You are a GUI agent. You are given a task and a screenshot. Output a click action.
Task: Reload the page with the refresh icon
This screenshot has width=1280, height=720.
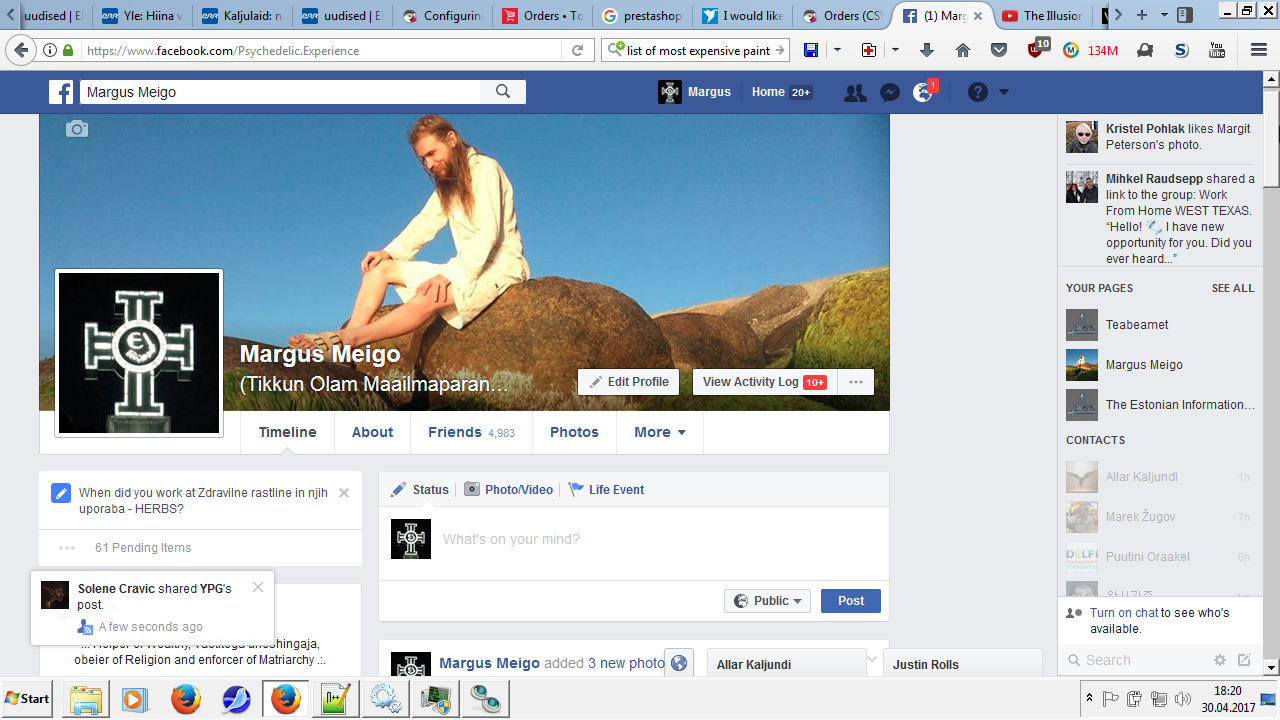click(577, 50)
